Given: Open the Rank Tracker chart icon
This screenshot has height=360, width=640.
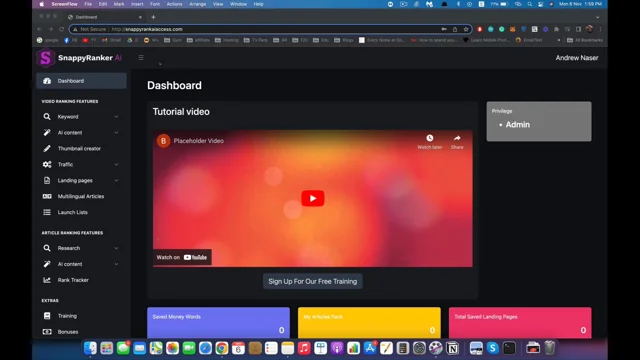Looking at the screenshot, I should tap(47, 280).
